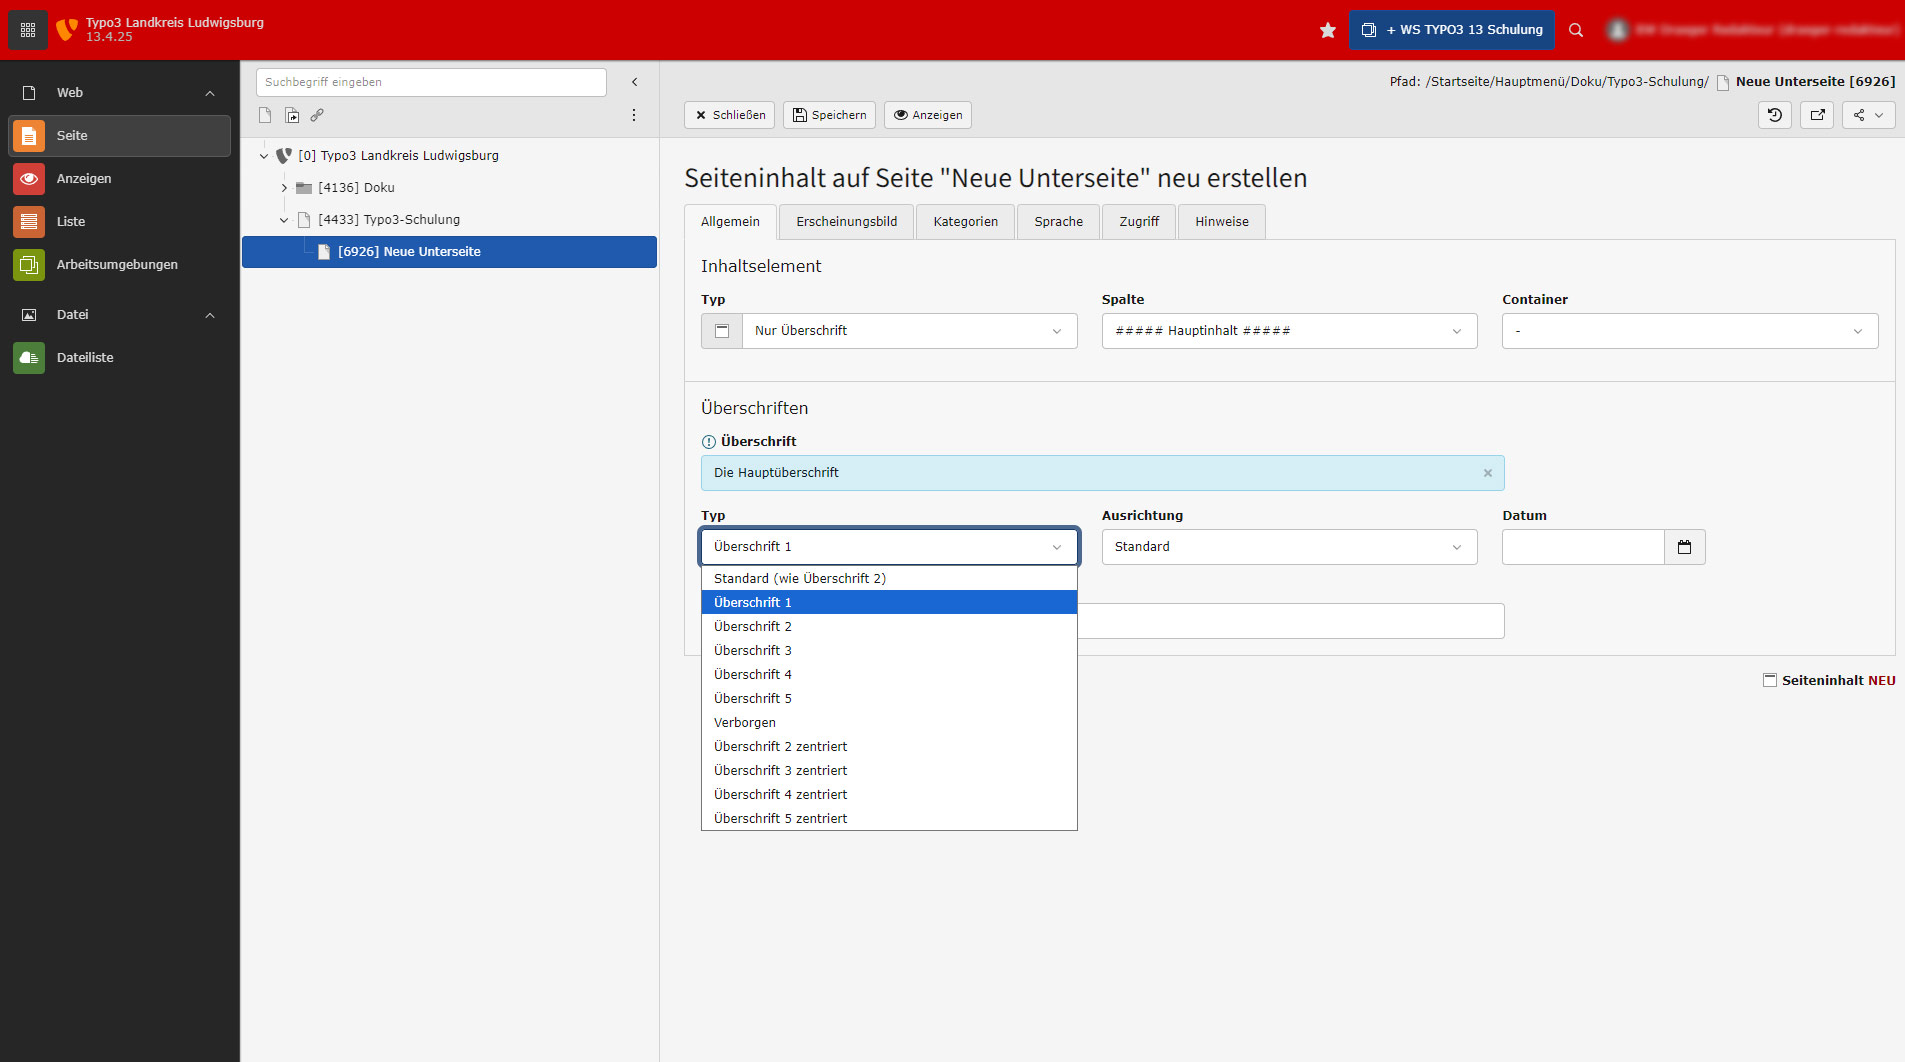Expand the Doku tree node
The image size is (1905, 1062).
[284, 188]
